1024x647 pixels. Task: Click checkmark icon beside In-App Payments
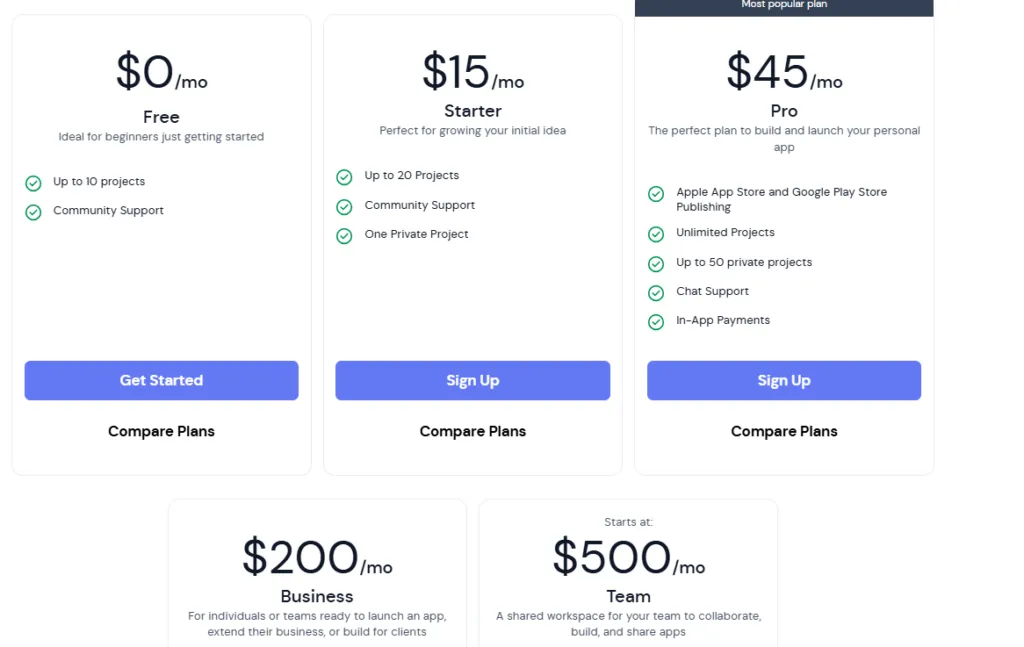pos(656,322)
